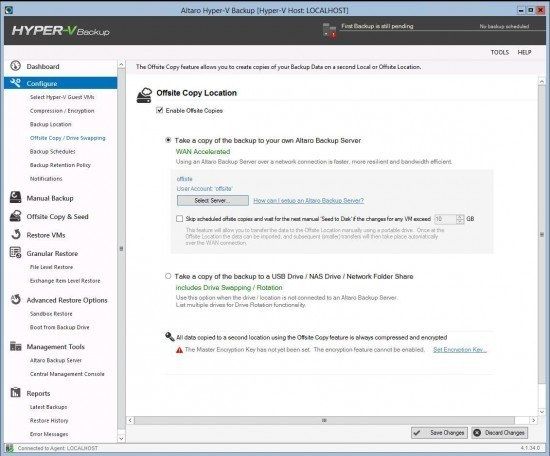Screen dimensions: 550x456
Task: Click content pane scroll down arrow
Action: (542, 412)
